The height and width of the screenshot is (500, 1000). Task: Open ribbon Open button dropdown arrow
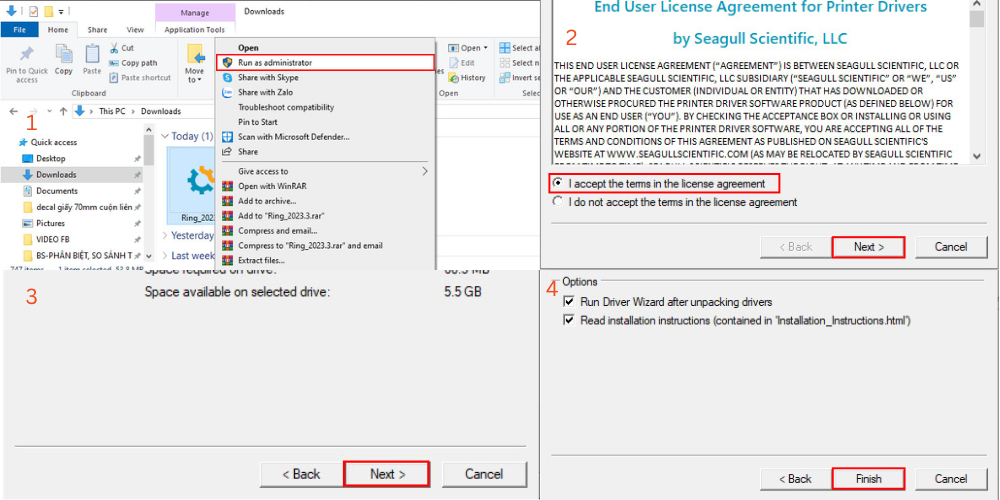click(486, 48)
